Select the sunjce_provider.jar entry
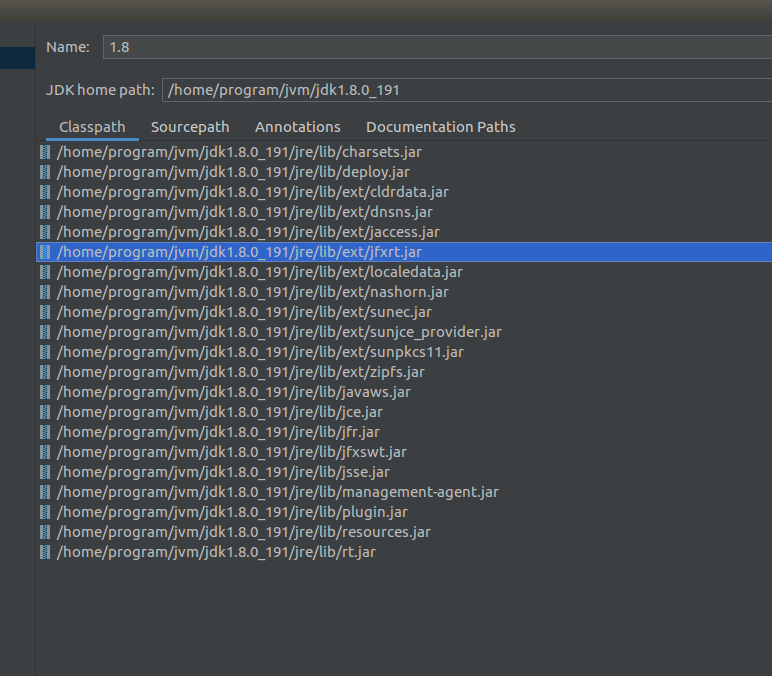The width and height of the screenshot is (772, 676). point(404,332)
